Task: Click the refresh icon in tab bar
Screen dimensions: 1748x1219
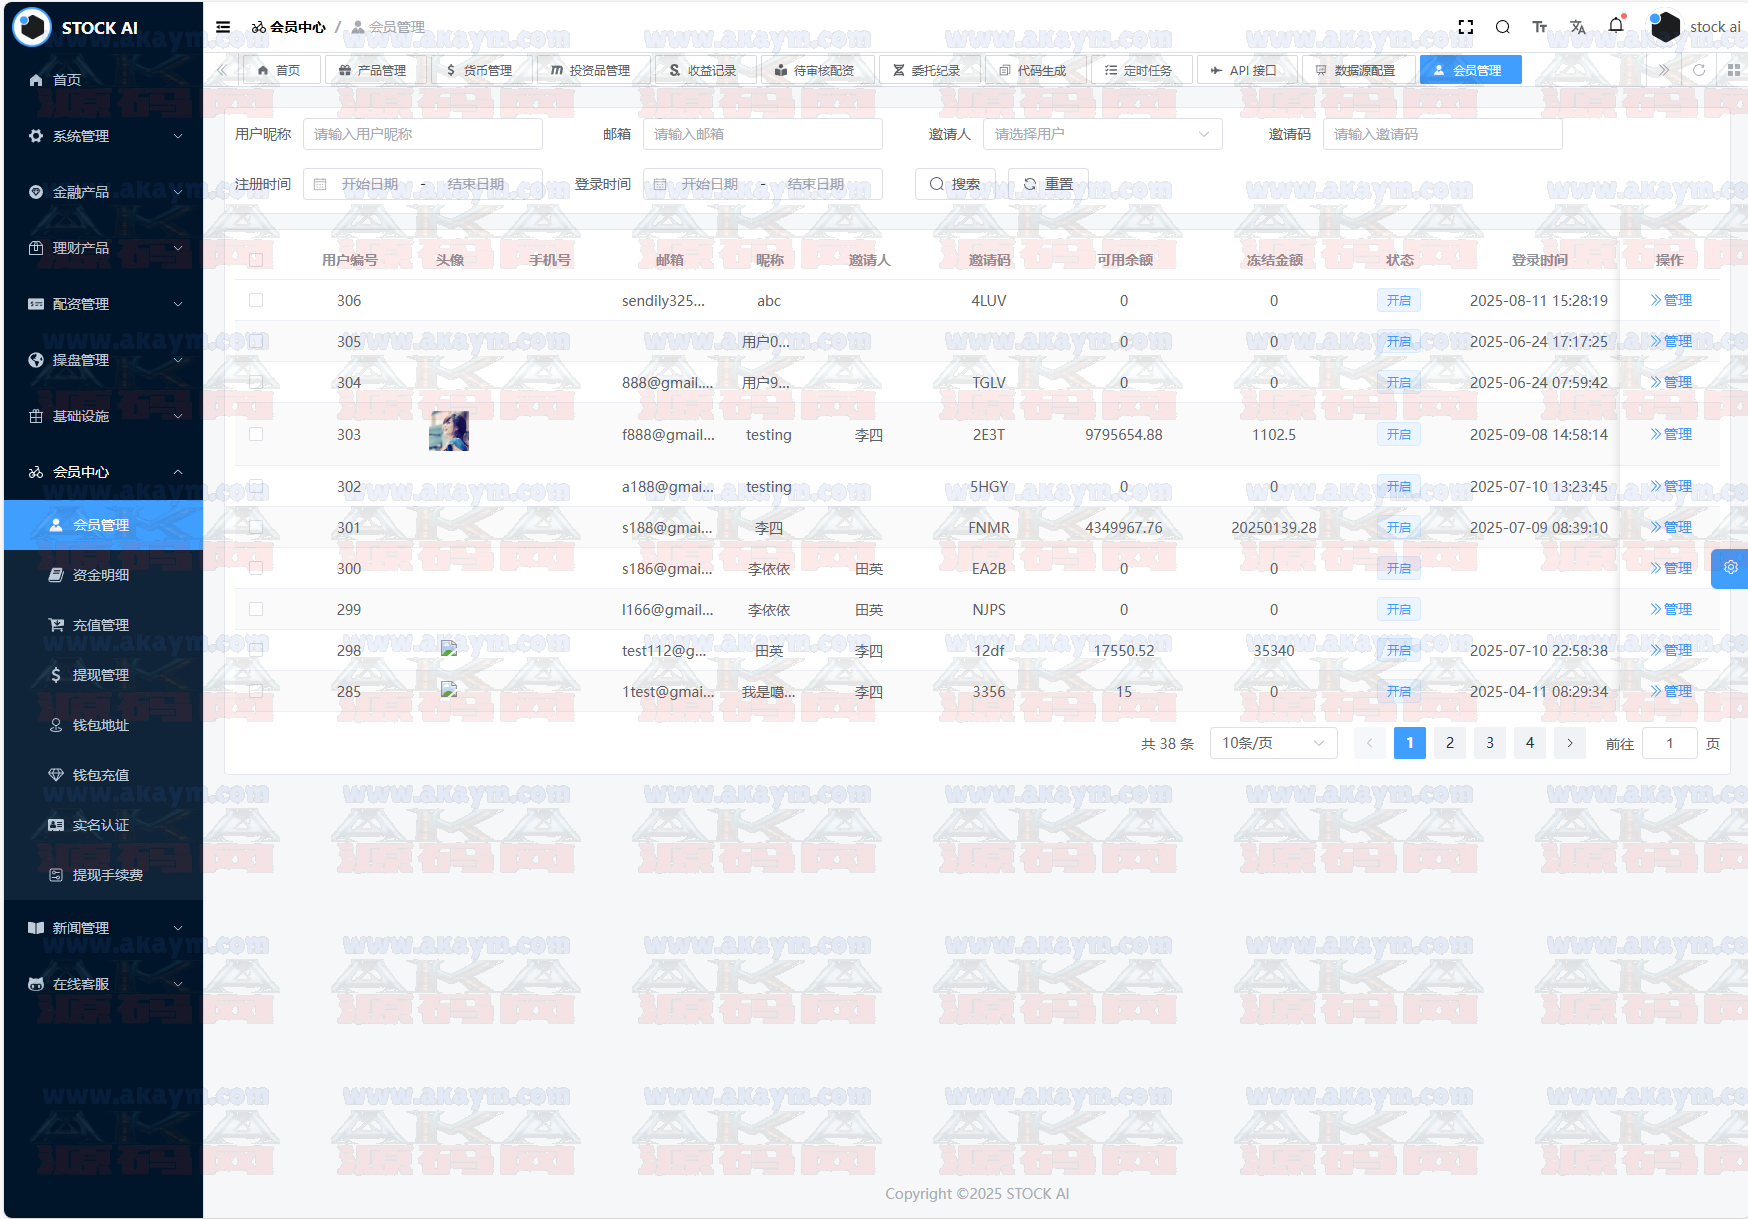Action: pyautogui.click(x=1699, y=70)
